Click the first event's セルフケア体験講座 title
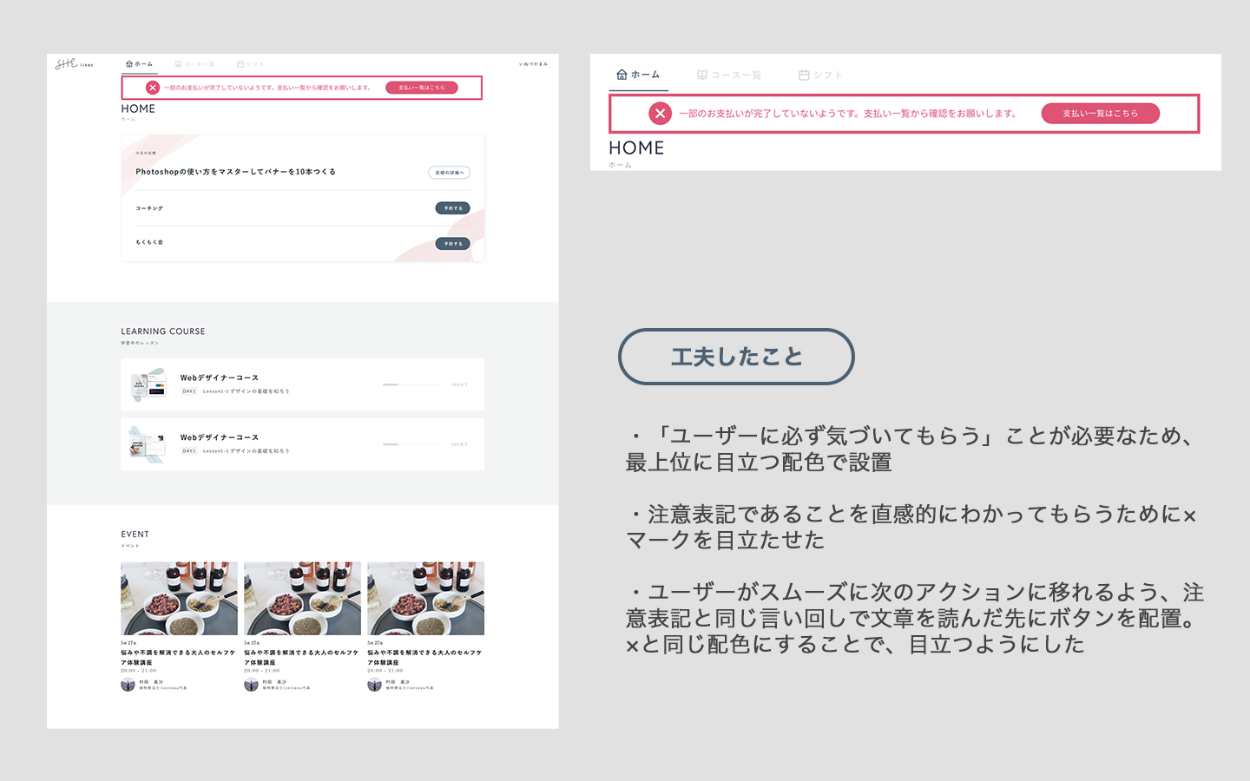Screen dimensions: 1250x781 (178, 657)
